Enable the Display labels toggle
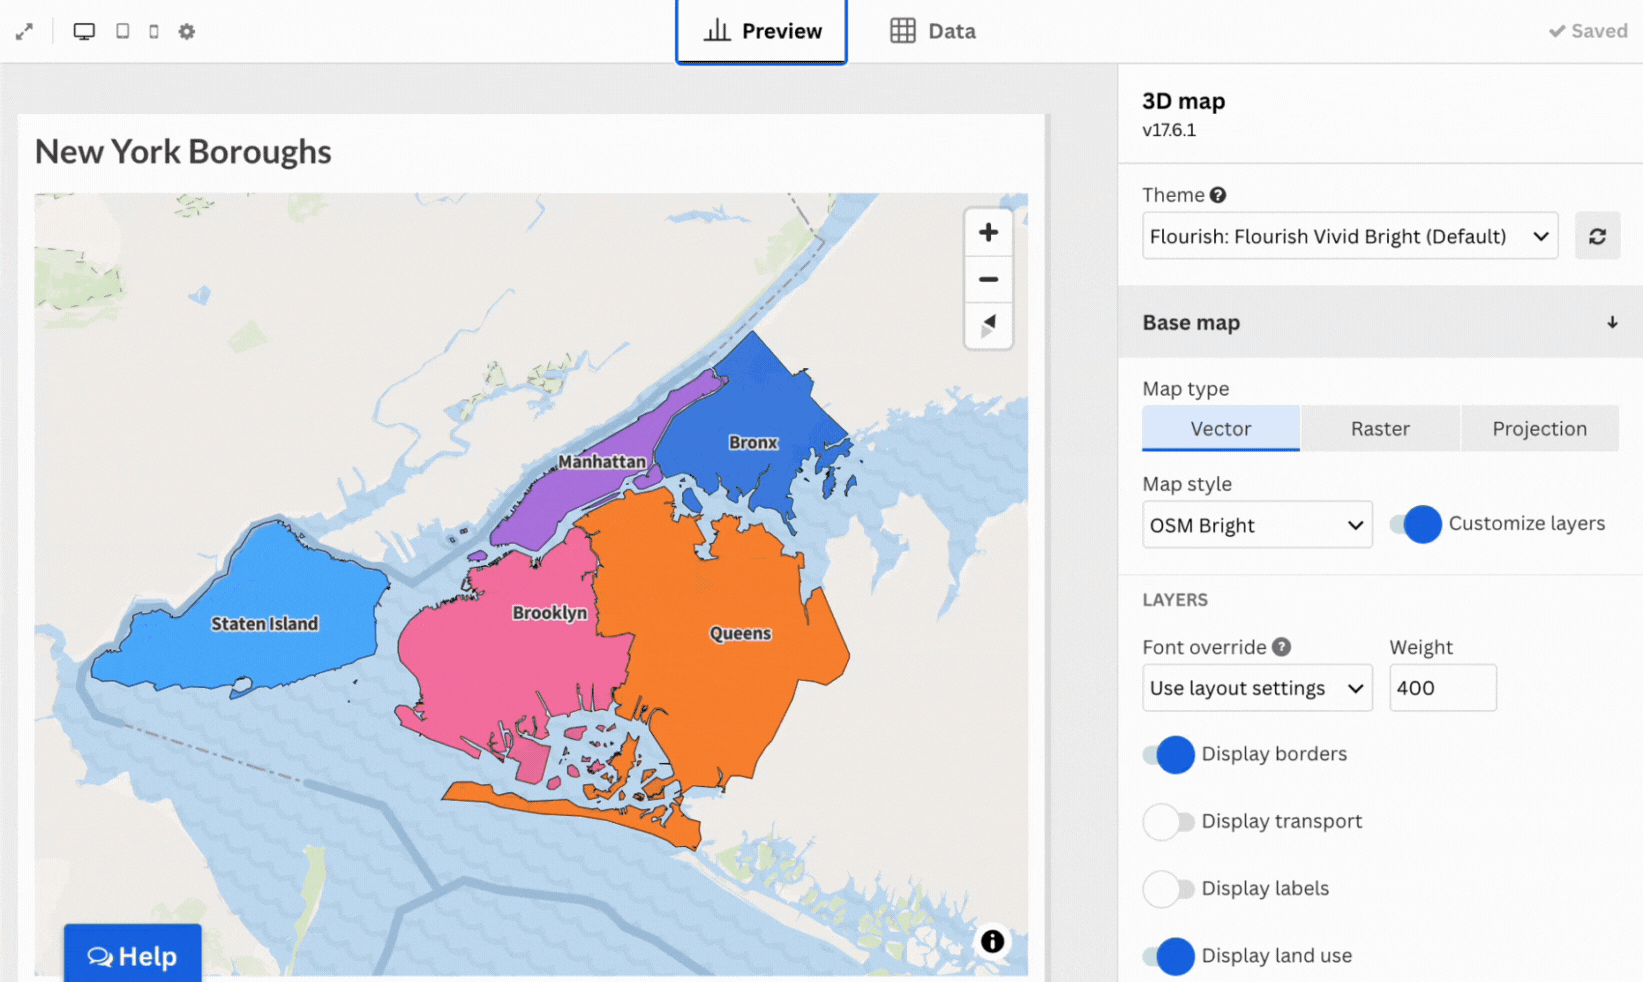The width and height of the screenshot is (1643, 982). [1169, 889]
